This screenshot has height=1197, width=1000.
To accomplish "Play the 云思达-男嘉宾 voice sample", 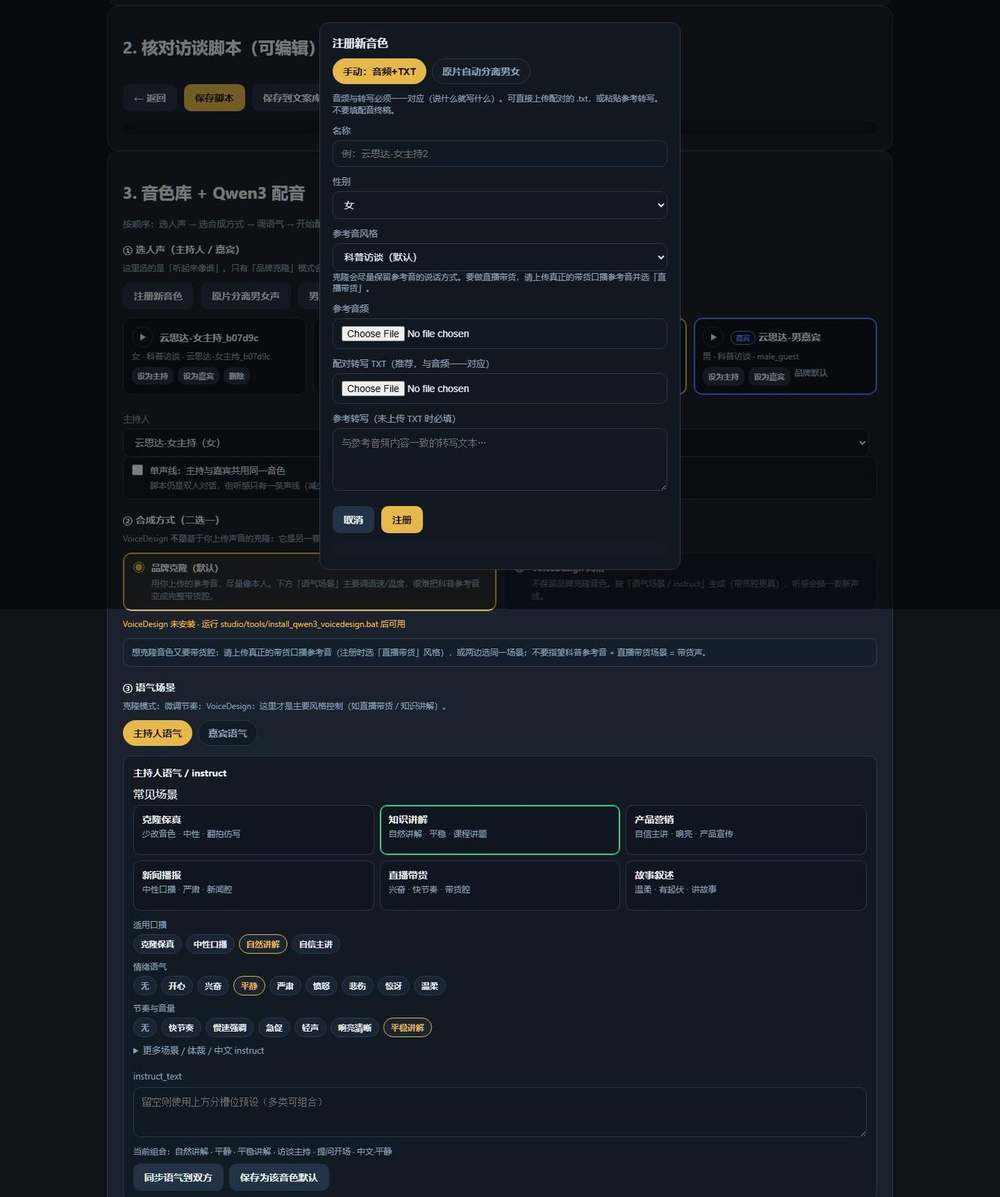I will click(713, 337).
